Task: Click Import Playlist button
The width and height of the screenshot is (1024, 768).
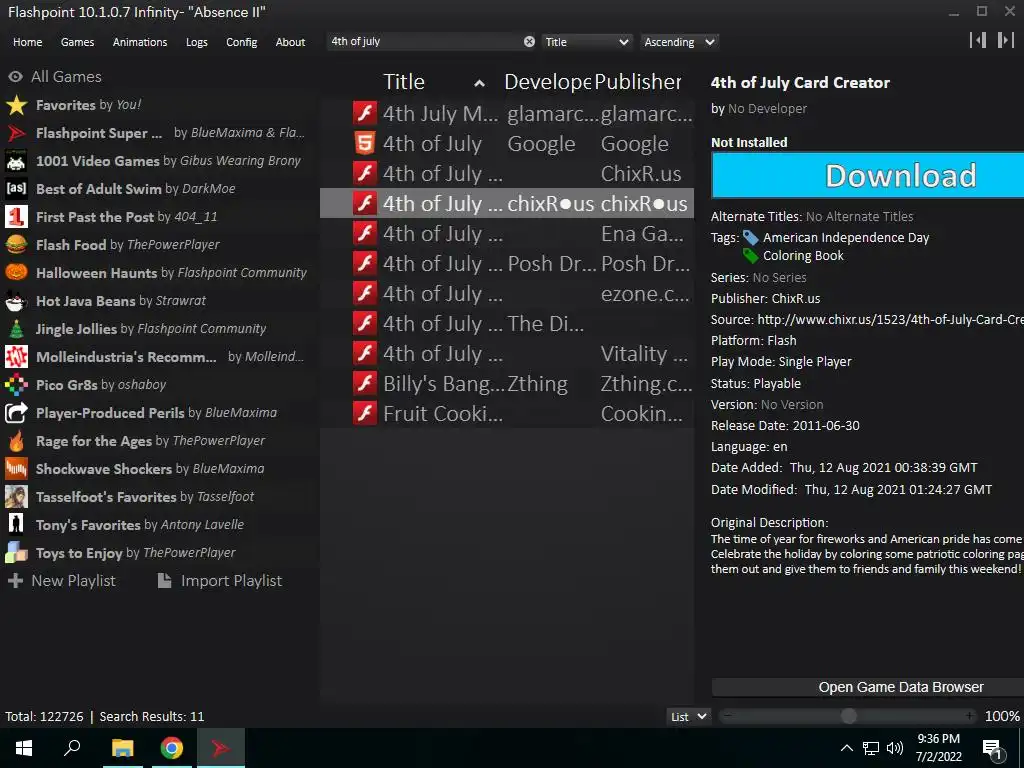Action: 220,581
